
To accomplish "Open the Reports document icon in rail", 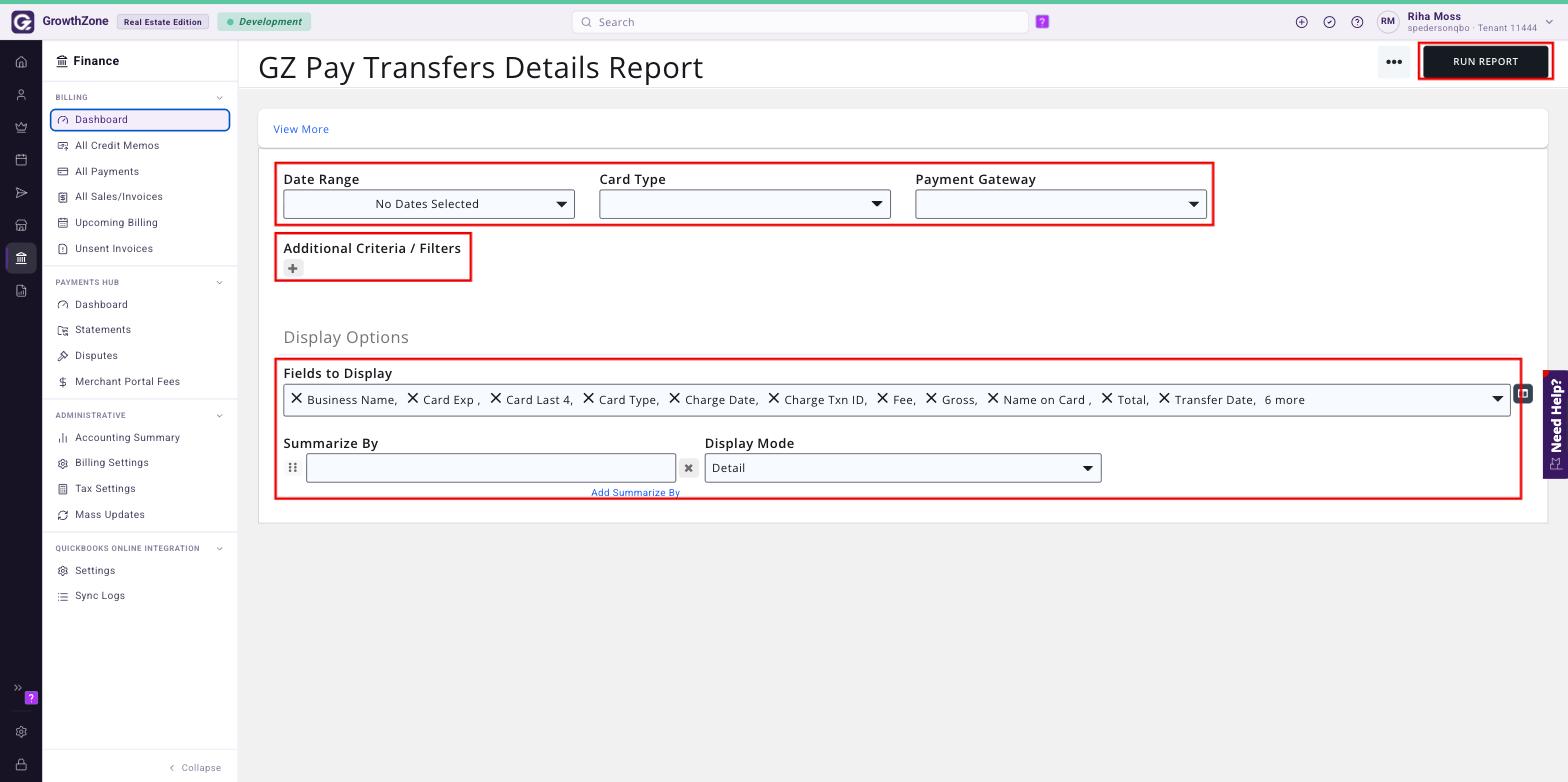I will click(x=21, y=291).
